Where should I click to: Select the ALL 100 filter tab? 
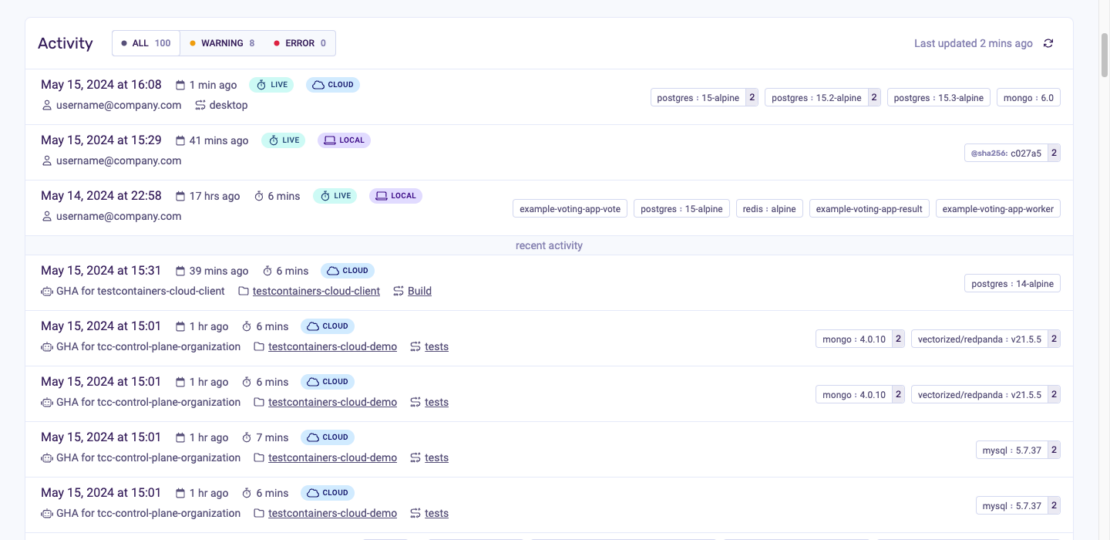pyautogui.click(x=146, y=43)
